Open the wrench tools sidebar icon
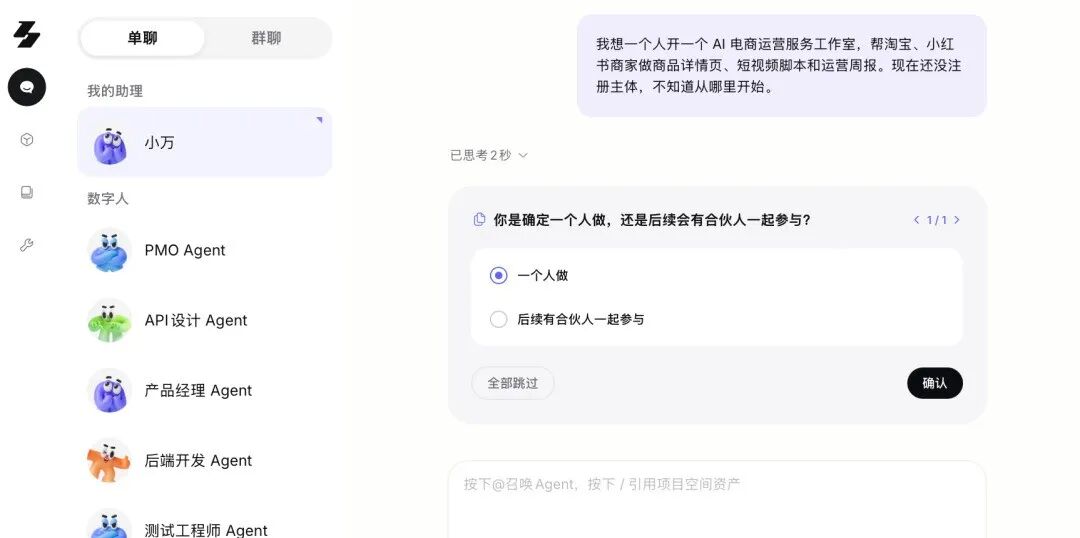Screen dimensions: 1080x538 27,245
